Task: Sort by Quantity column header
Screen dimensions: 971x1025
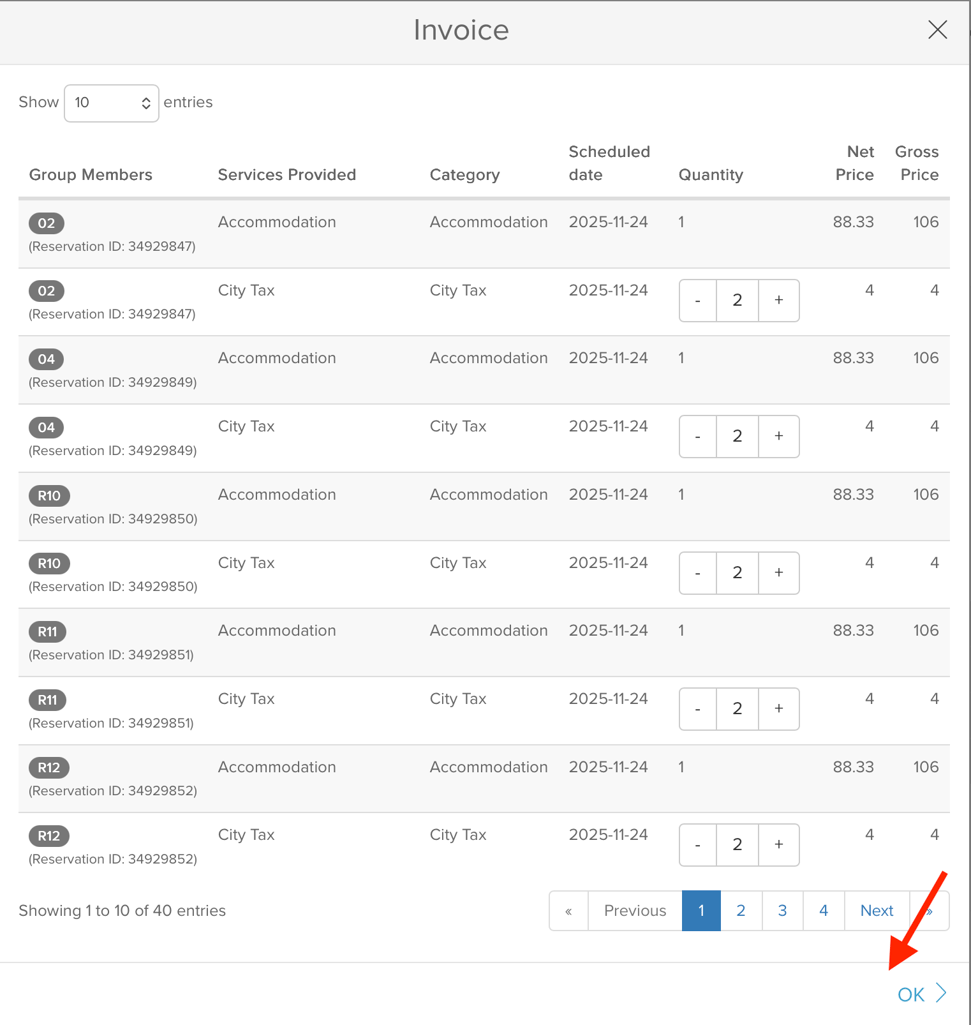Action: click(x=711, y=175)
